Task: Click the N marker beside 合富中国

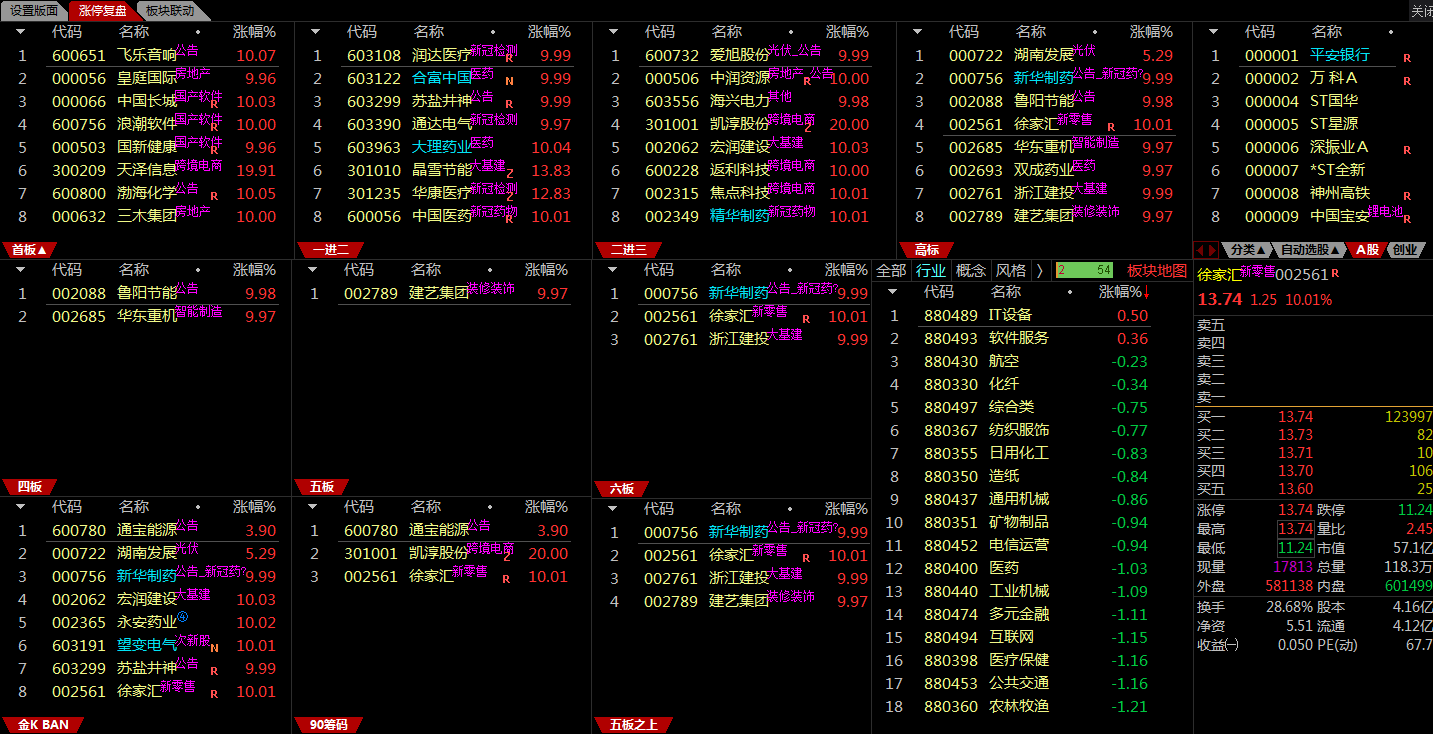Action: 509,81
